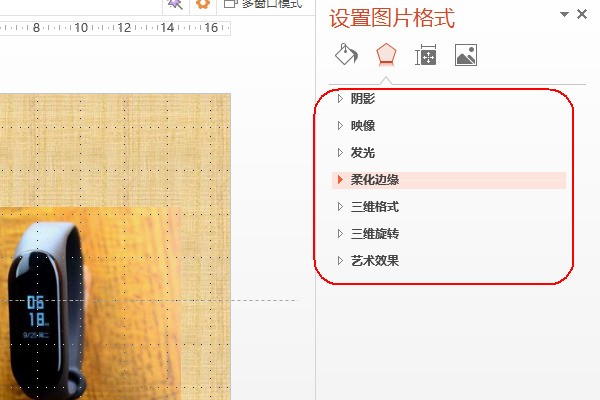Switch to the Picture tab icon
The image size is (600, 400).
(466, 55)
